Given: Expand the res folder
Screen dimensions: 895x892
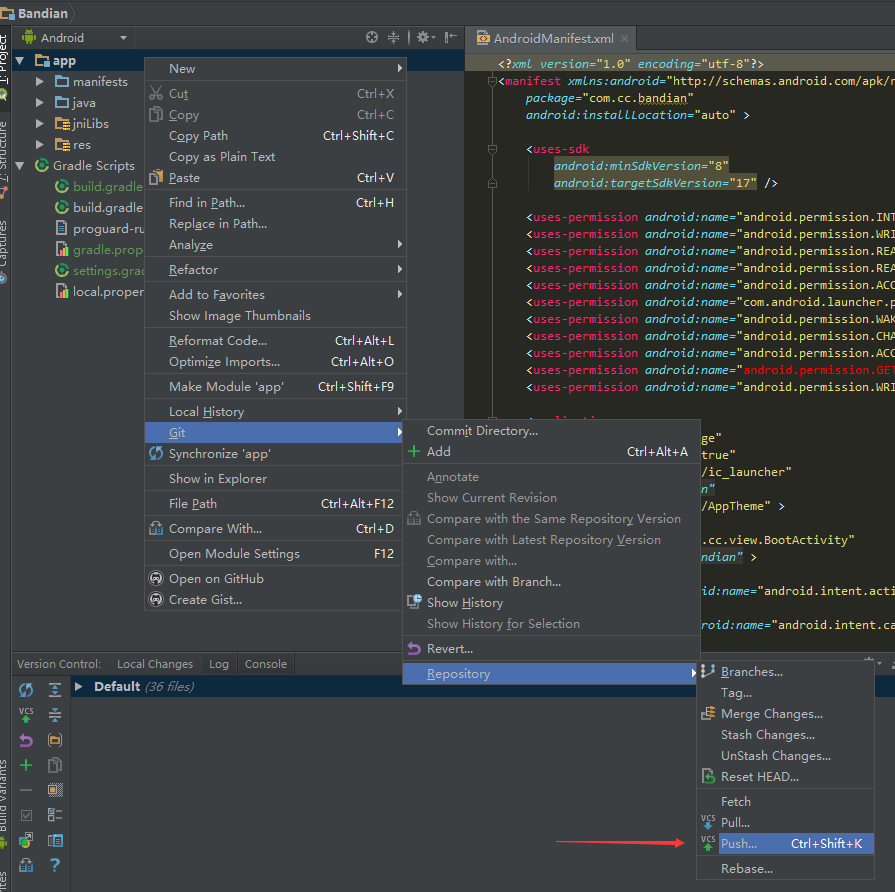Looking at the screenshot, I should [39, 145].
